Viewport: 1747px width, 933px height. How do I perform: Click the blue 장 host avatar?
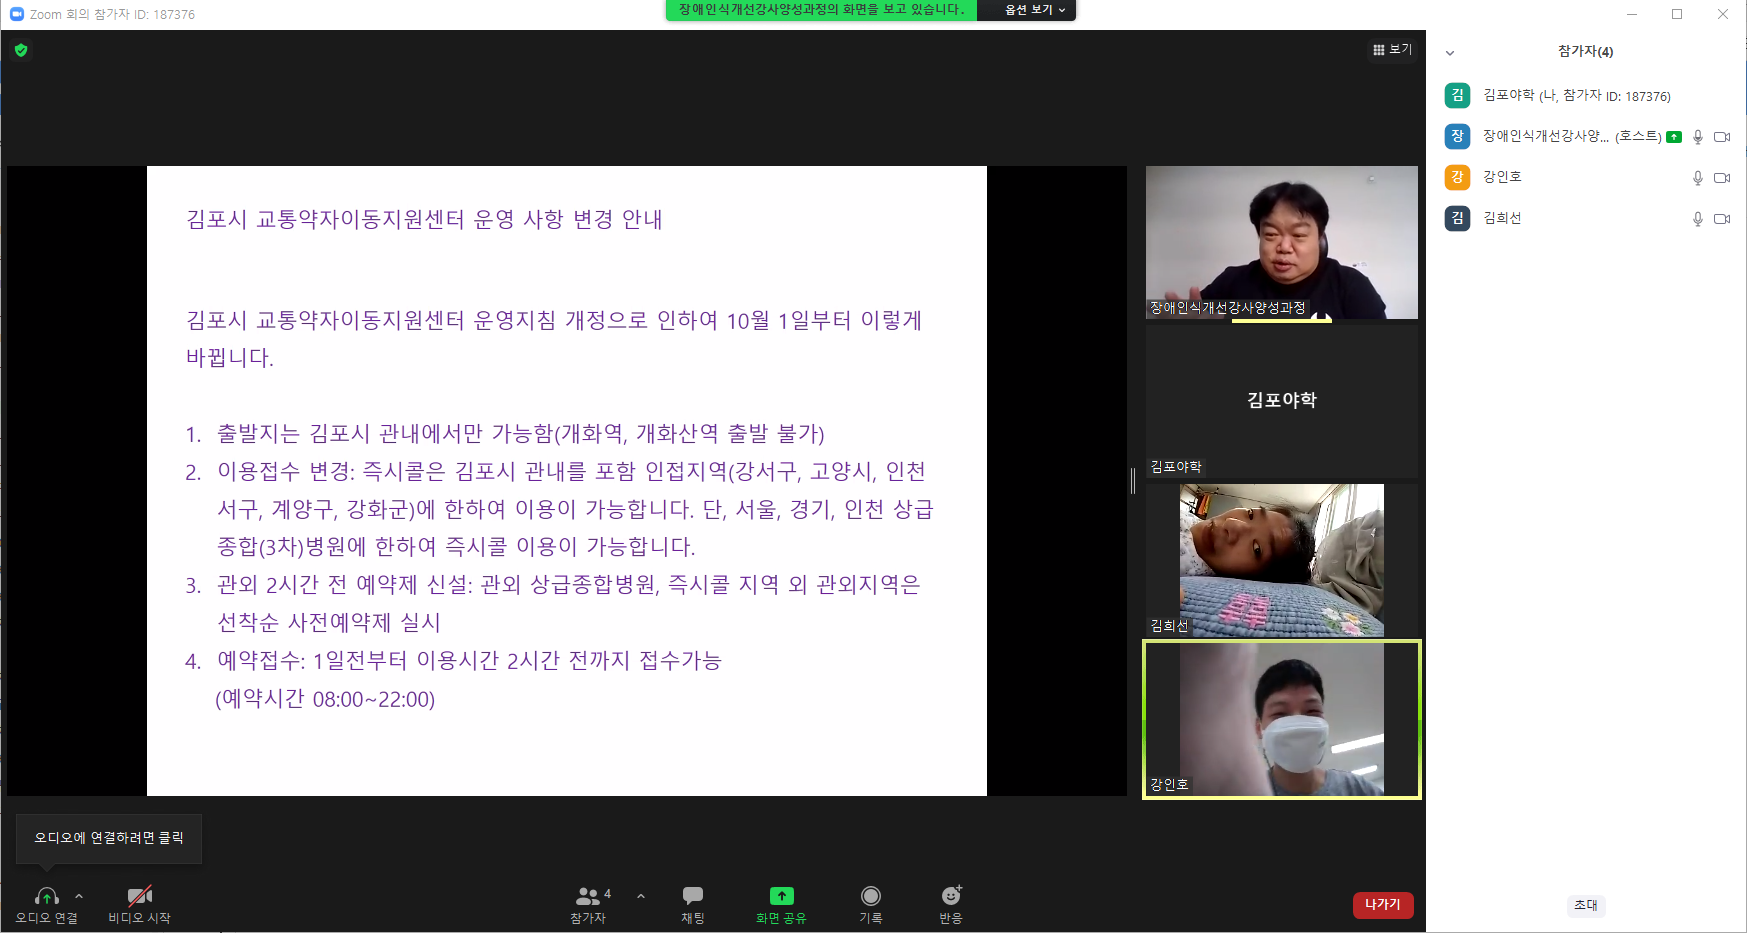1457,136
